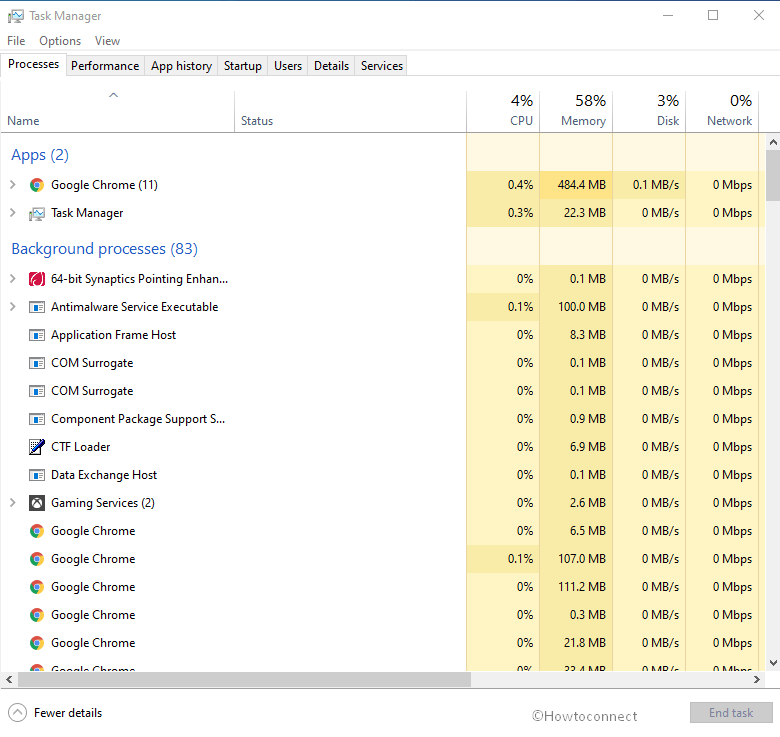Click the 22.3 MB memory cell
The image size is (780, 737).
pyautogui.click(x=576, y=213)
